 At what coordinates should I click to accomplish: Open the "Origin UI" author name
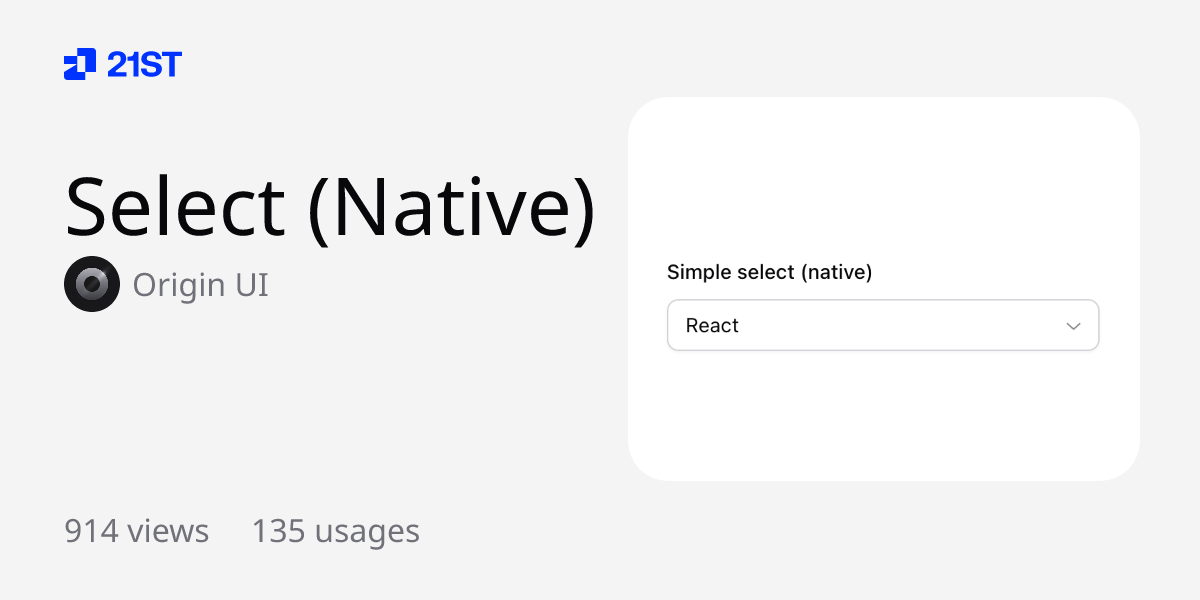[200, 285]
